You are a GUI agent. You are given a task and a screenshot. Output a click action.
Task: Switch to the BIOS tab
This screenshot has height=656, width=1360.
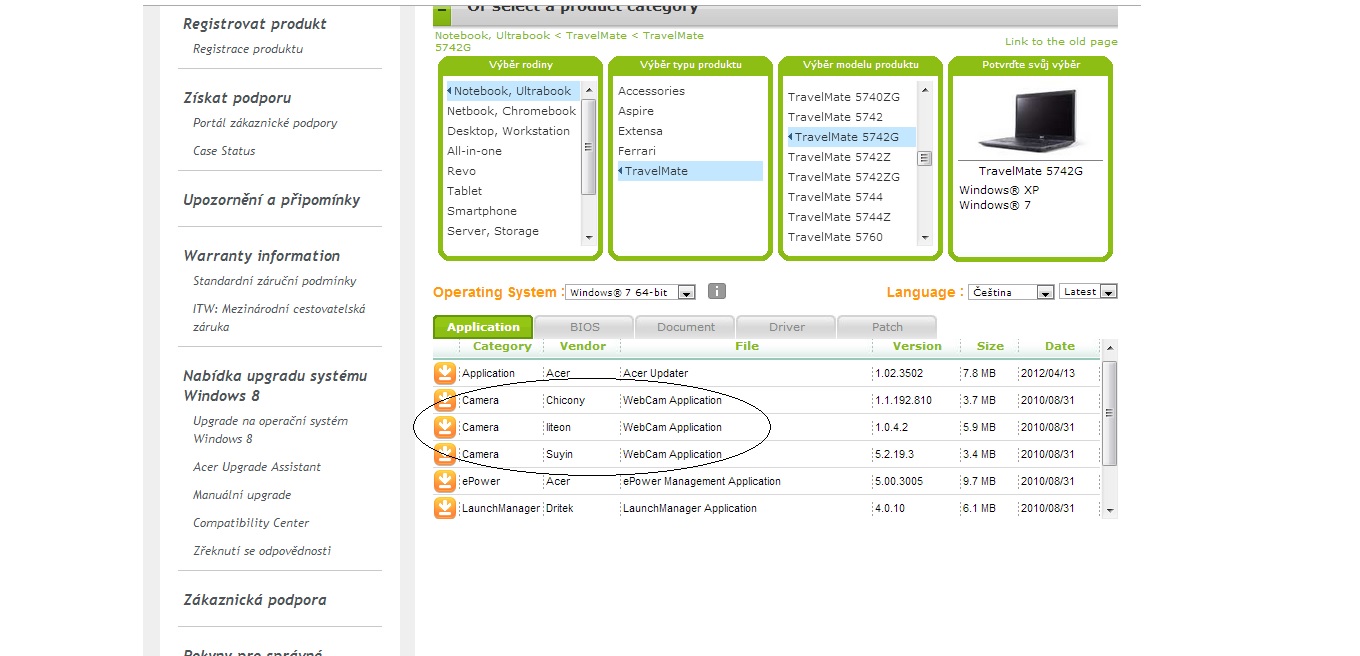pos(585,327)
